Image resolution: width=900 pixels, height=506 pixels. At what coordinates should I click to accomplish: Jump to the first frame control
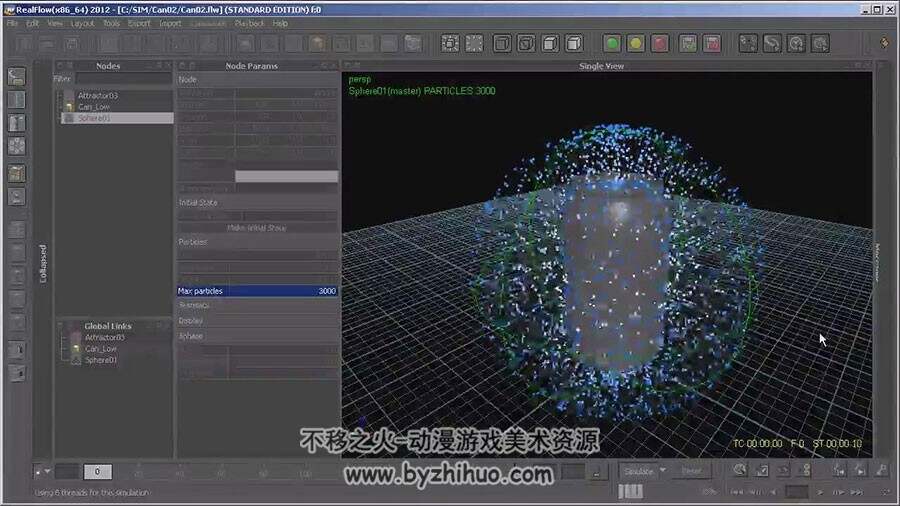[x=736, y=492]
